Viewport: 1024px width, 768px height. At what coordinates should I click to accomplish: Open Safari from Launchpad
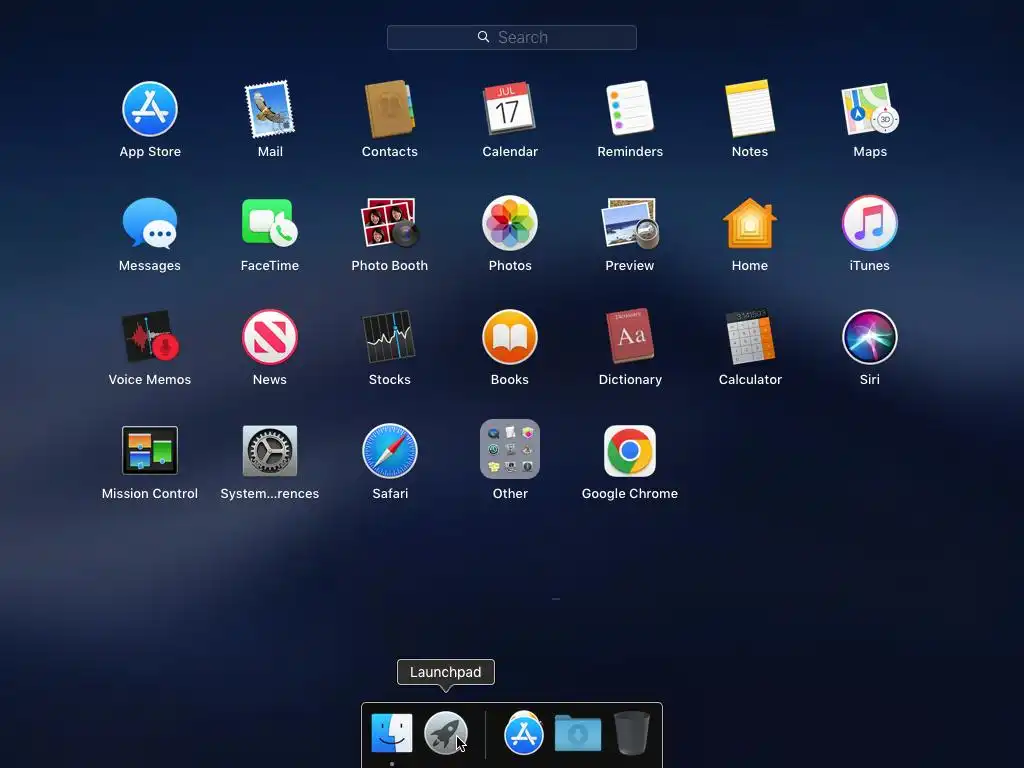(389, 451)
